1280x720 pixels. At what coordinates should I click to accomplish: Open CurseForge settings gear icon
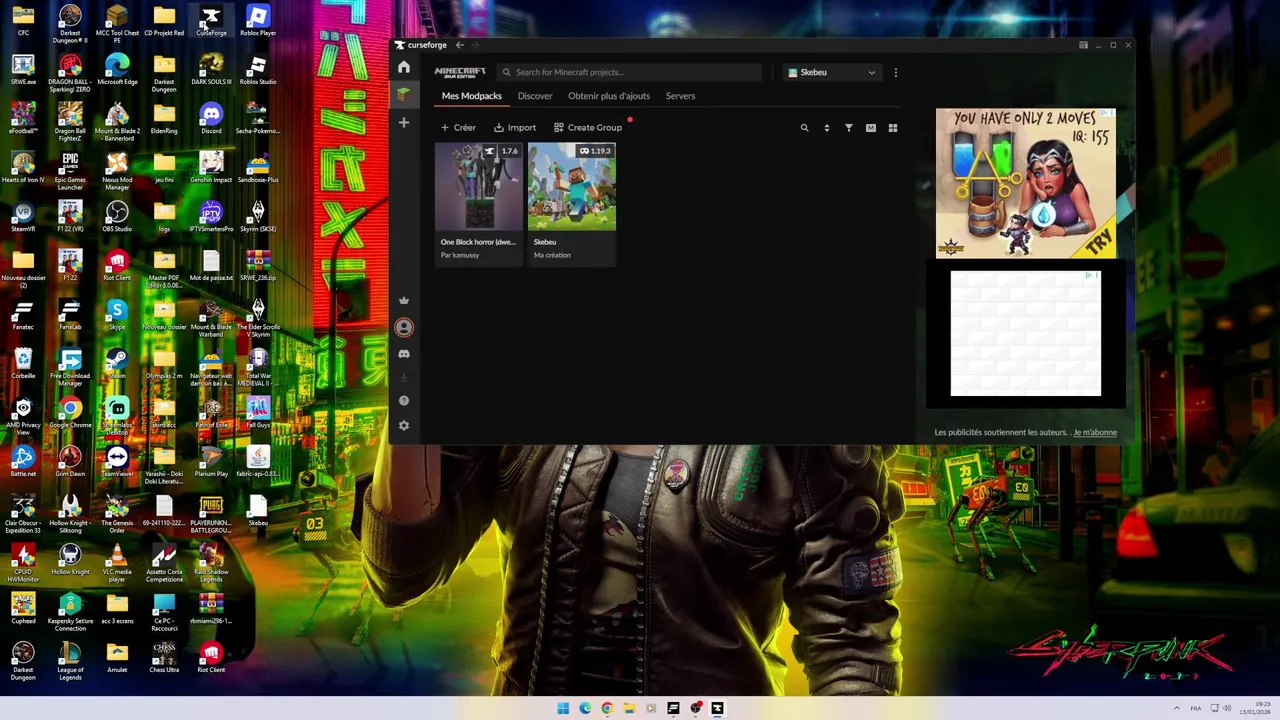[x=404, y=425]
